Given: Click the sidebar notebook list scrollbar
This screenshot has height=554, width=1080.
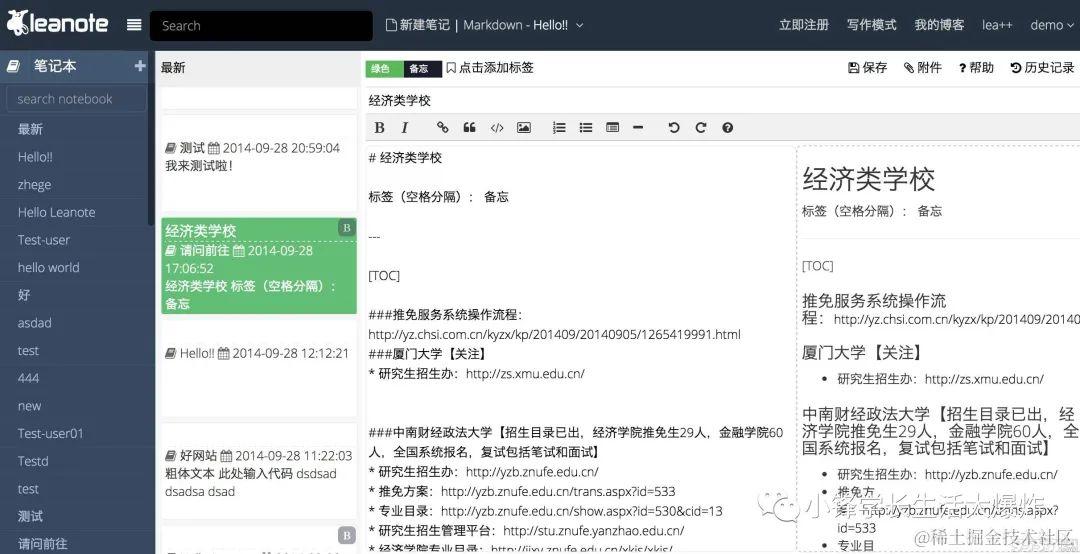Looking at the screenshot, I should 152,138.
